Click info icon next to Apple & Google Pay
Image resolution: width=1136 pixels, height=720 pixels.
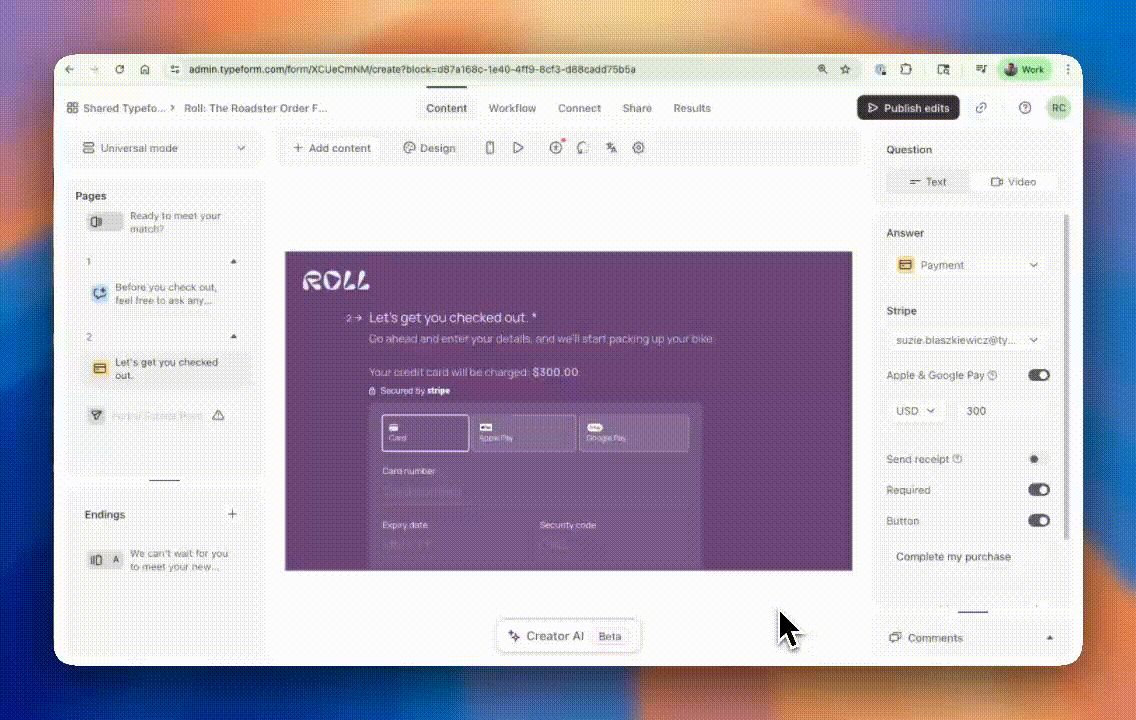[993, 375]
